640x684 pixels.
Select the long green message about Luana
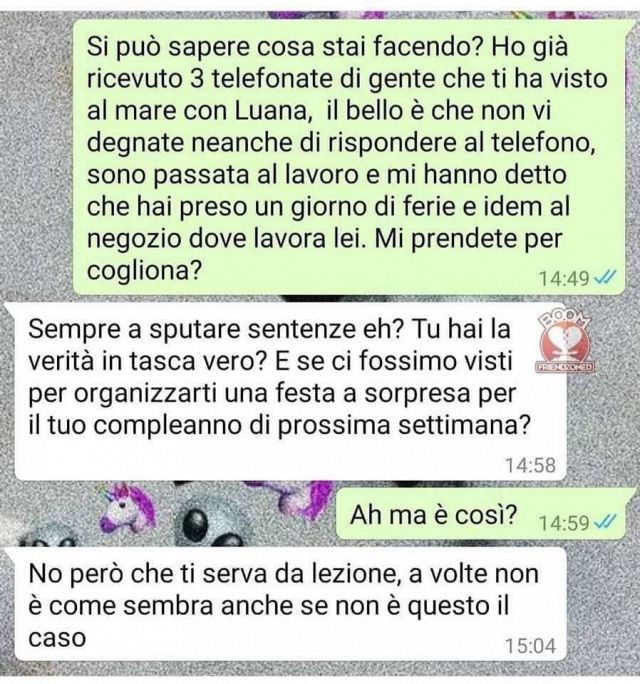[x=349, y=157]
